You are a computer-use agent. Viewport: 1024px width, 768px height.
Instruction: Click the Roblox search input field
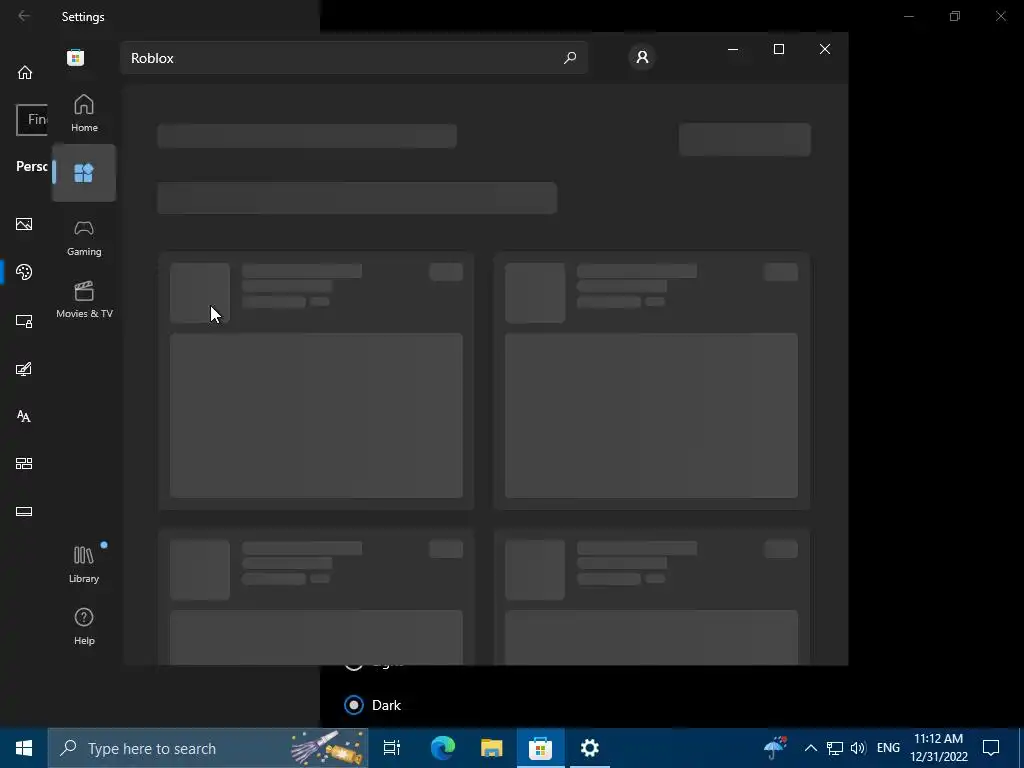(353, 57)
